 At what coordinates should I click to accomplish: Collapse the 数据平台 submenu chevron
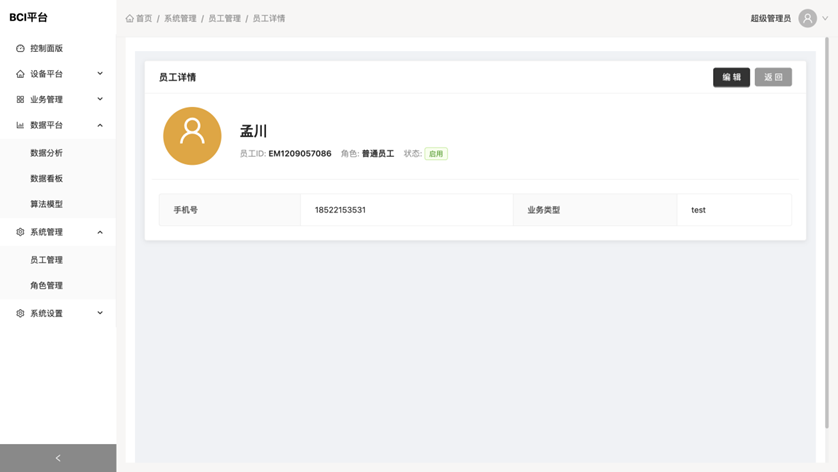100,126
